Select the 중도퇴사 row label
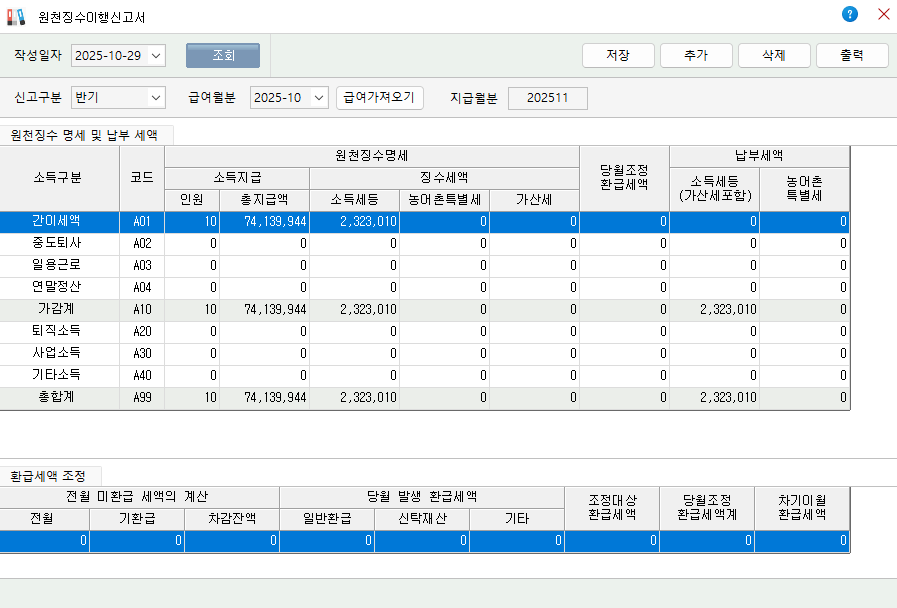Screen dimensions: 897x608 click(x=59, y=243)
